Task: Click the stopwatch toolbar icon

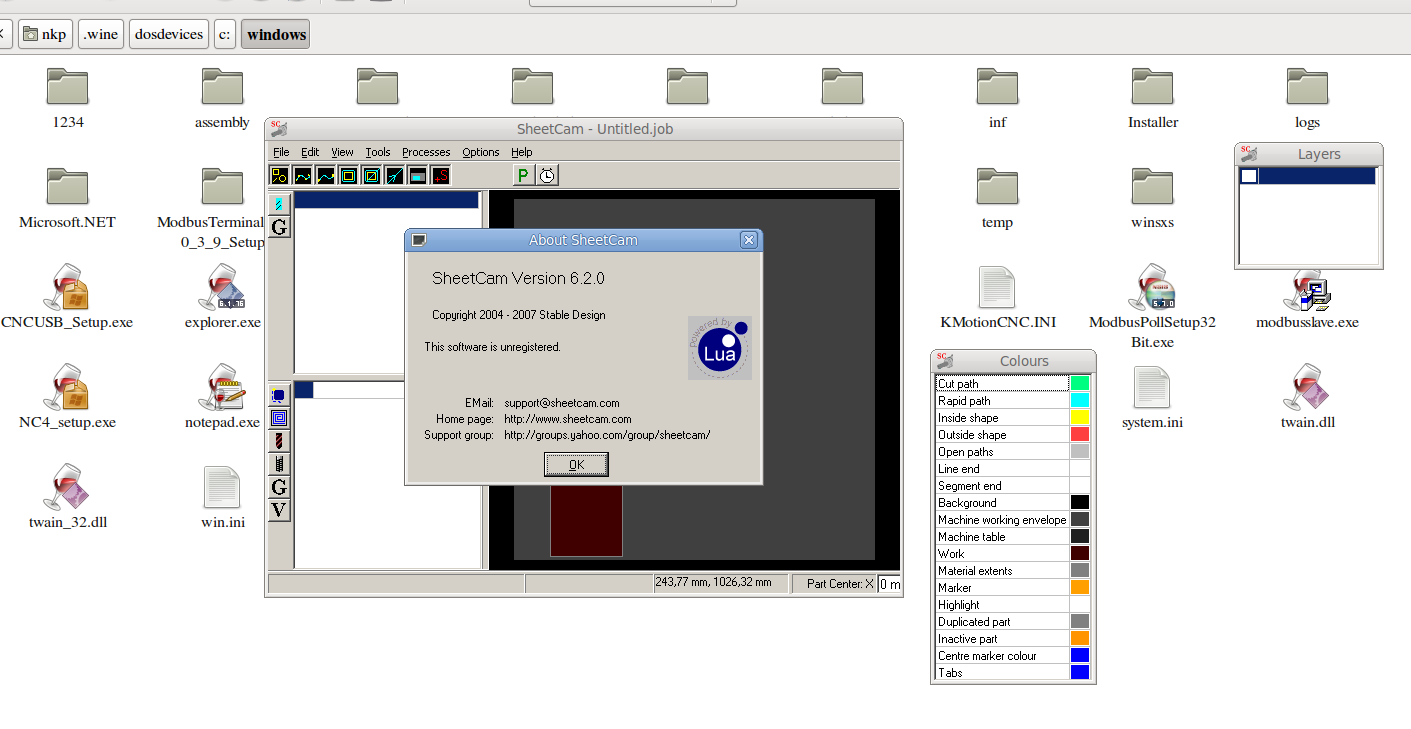Action: pos(547,176)
